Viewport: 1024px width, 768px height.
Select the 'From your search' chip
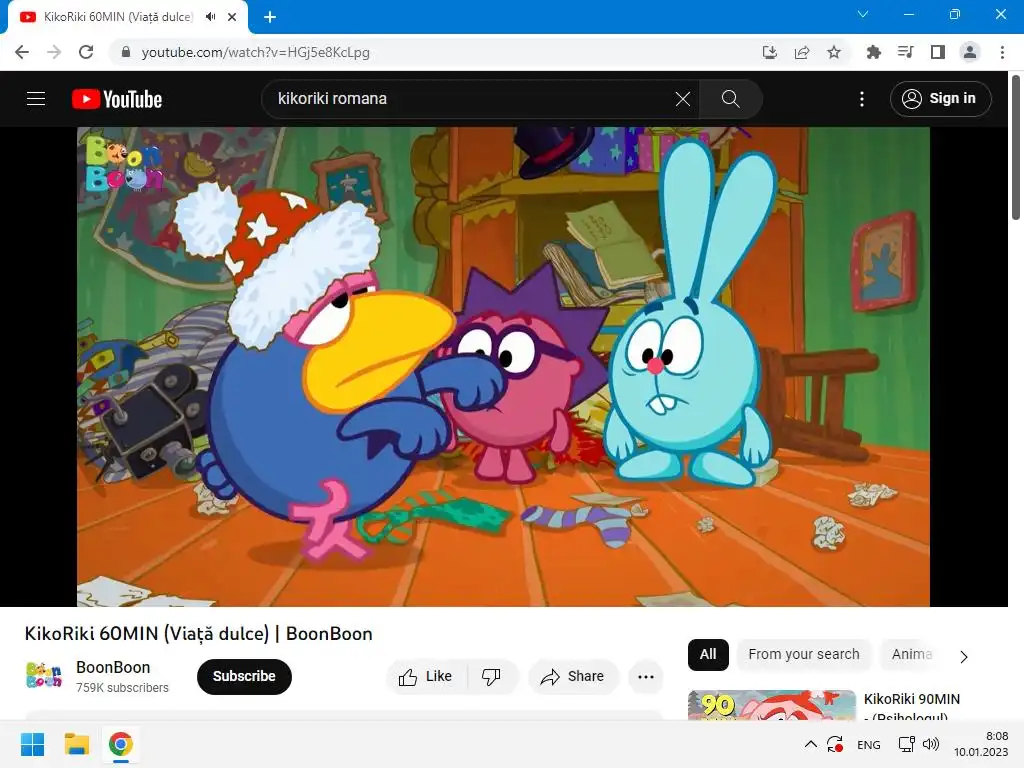click(804, 654)
